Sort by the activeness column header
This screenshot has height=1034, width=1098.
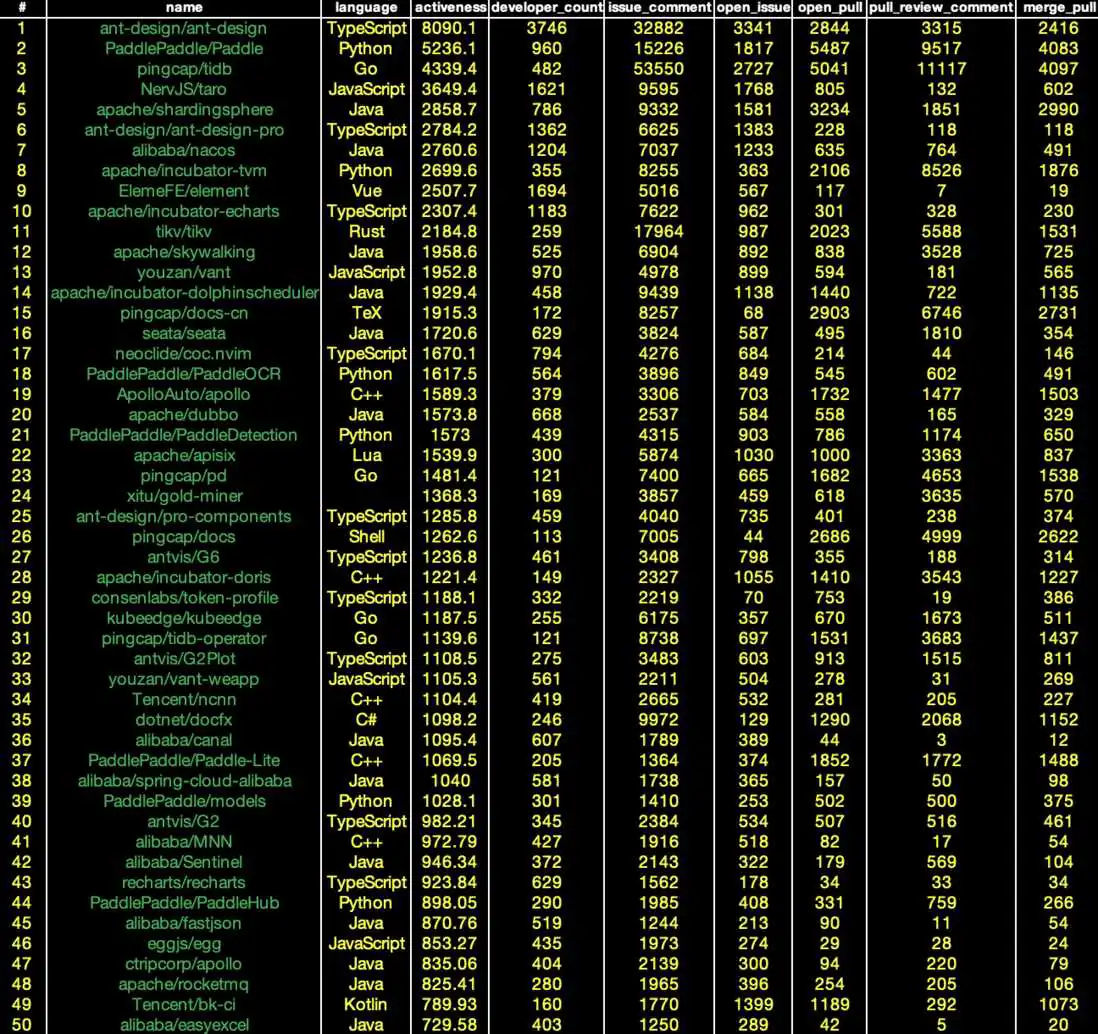pyautogui.click(x=450, y=8)
